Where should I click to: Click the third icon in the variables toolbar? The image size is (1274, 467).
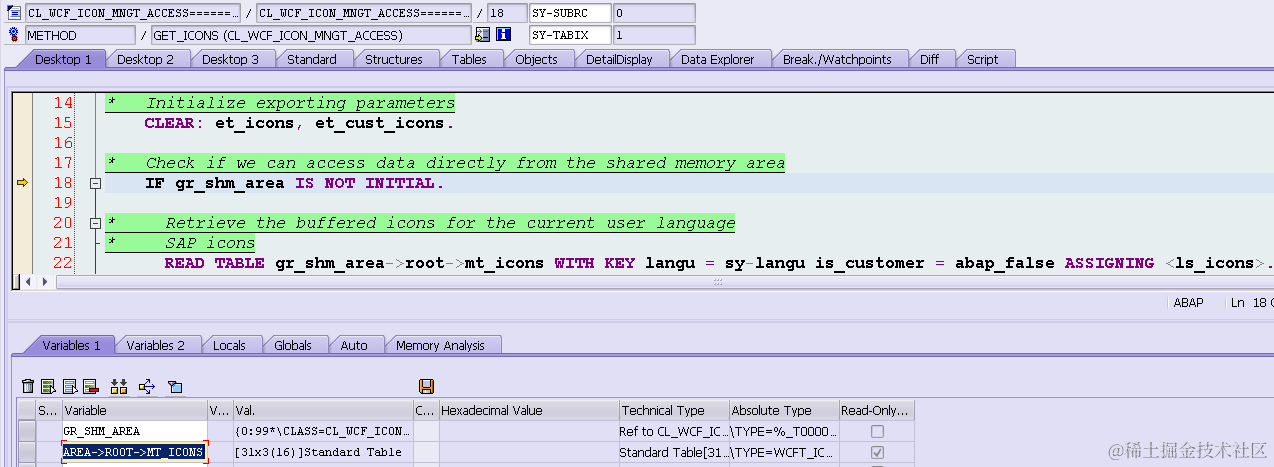pos(70,386)
